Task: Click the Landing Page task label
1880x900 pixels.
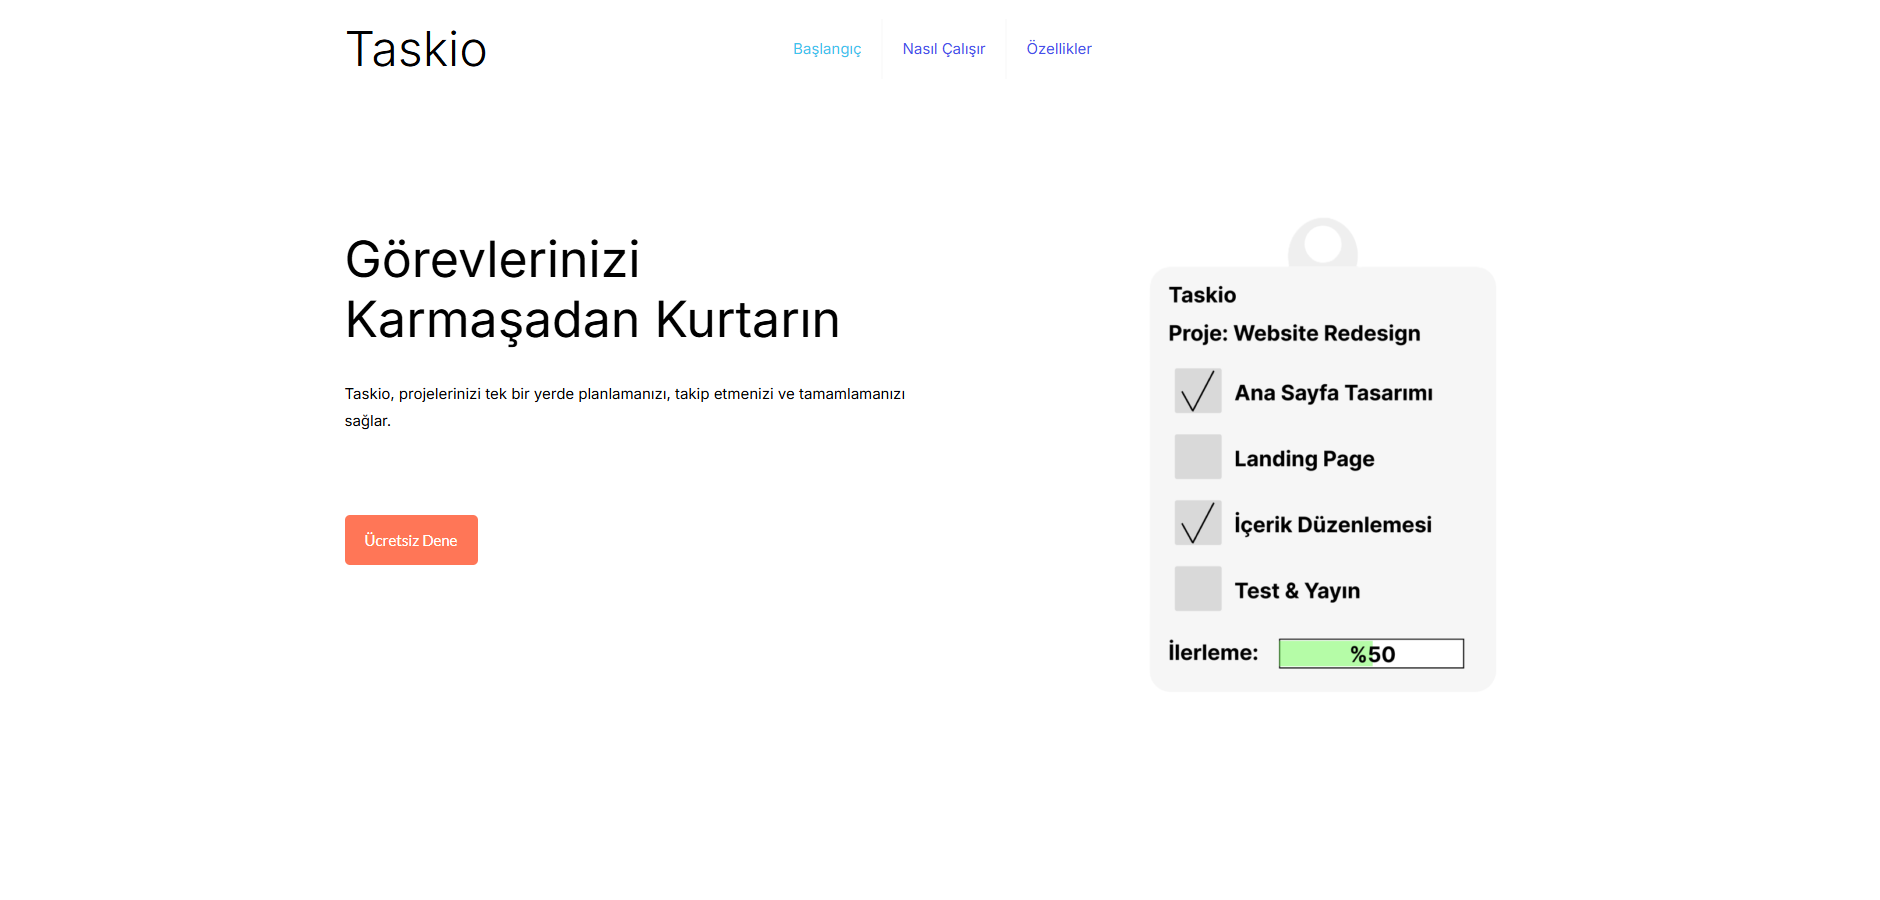Action: (x=1304, y=459)
